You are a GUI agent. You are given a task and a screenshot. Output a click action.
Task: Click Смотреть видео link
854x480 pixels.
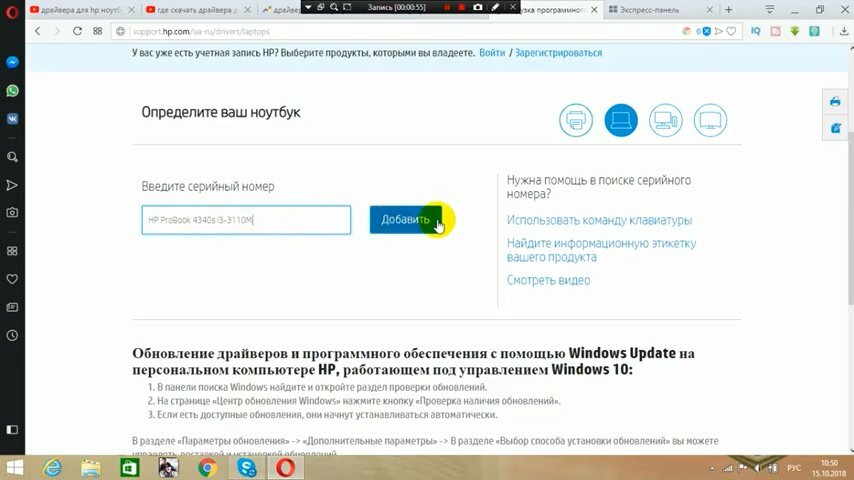pyautogui.click(x=548, y=280)
